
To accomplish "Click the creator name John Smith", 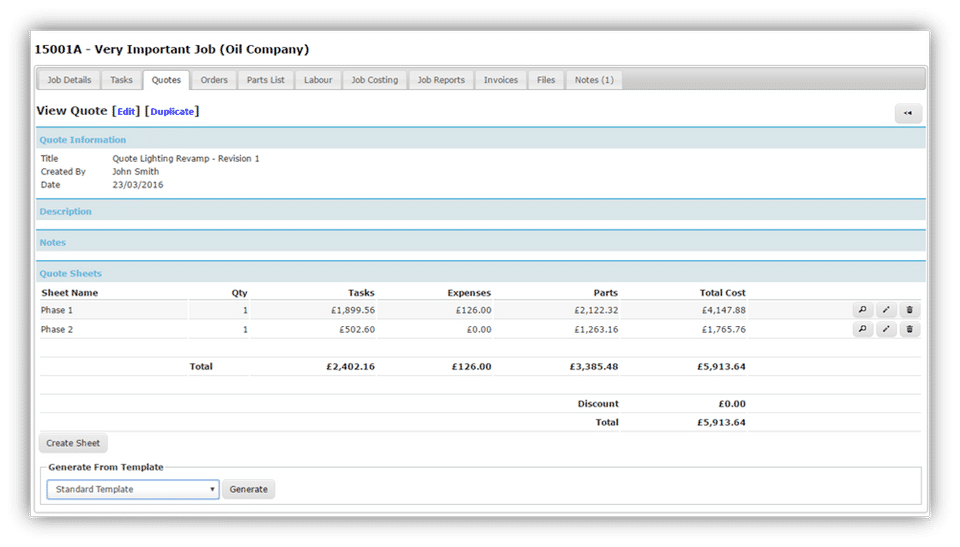I will pyautogui.click(x=135, y=172).
